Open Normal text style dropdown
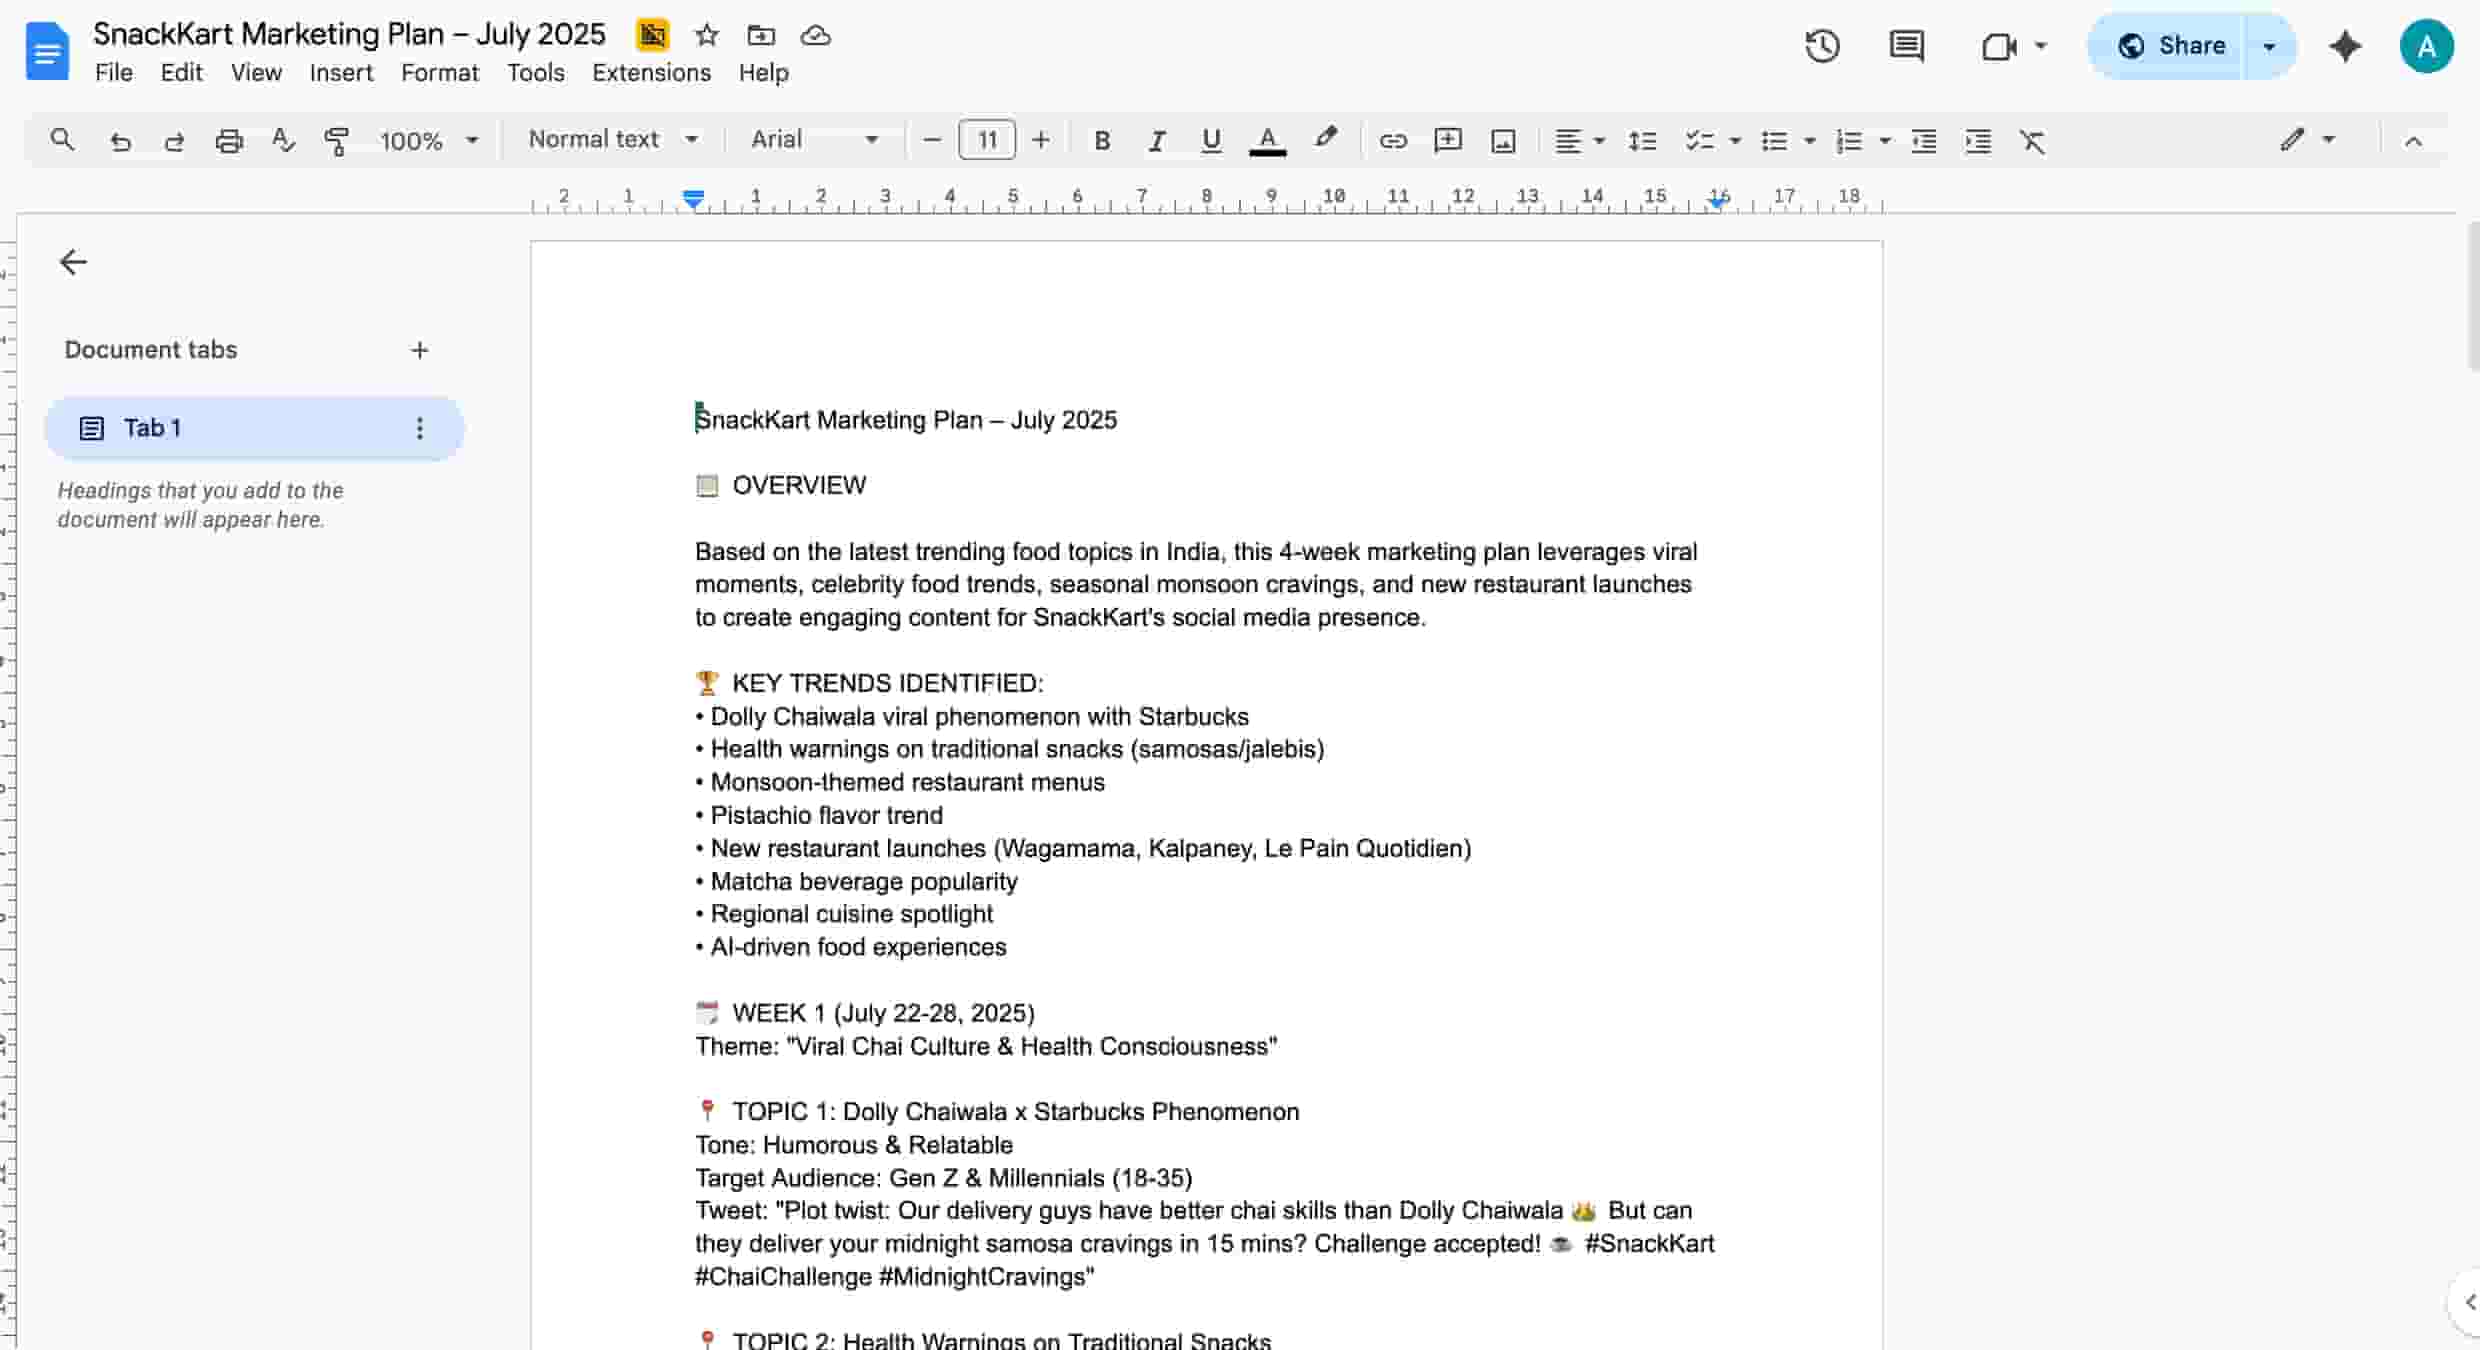2480x1350 pixels. click(x=613, y=140)
